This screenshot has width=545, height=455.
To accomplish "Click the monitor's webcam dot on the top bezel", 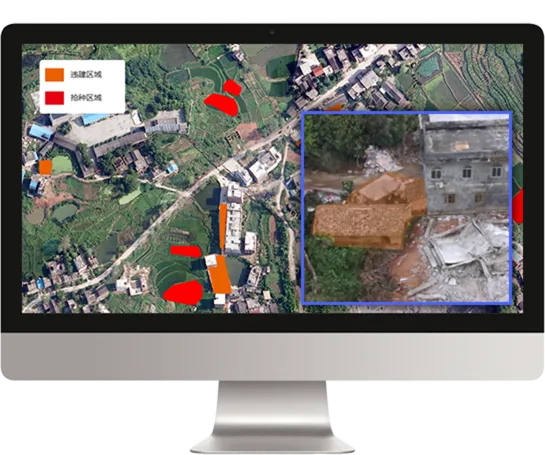I will 272,32.
